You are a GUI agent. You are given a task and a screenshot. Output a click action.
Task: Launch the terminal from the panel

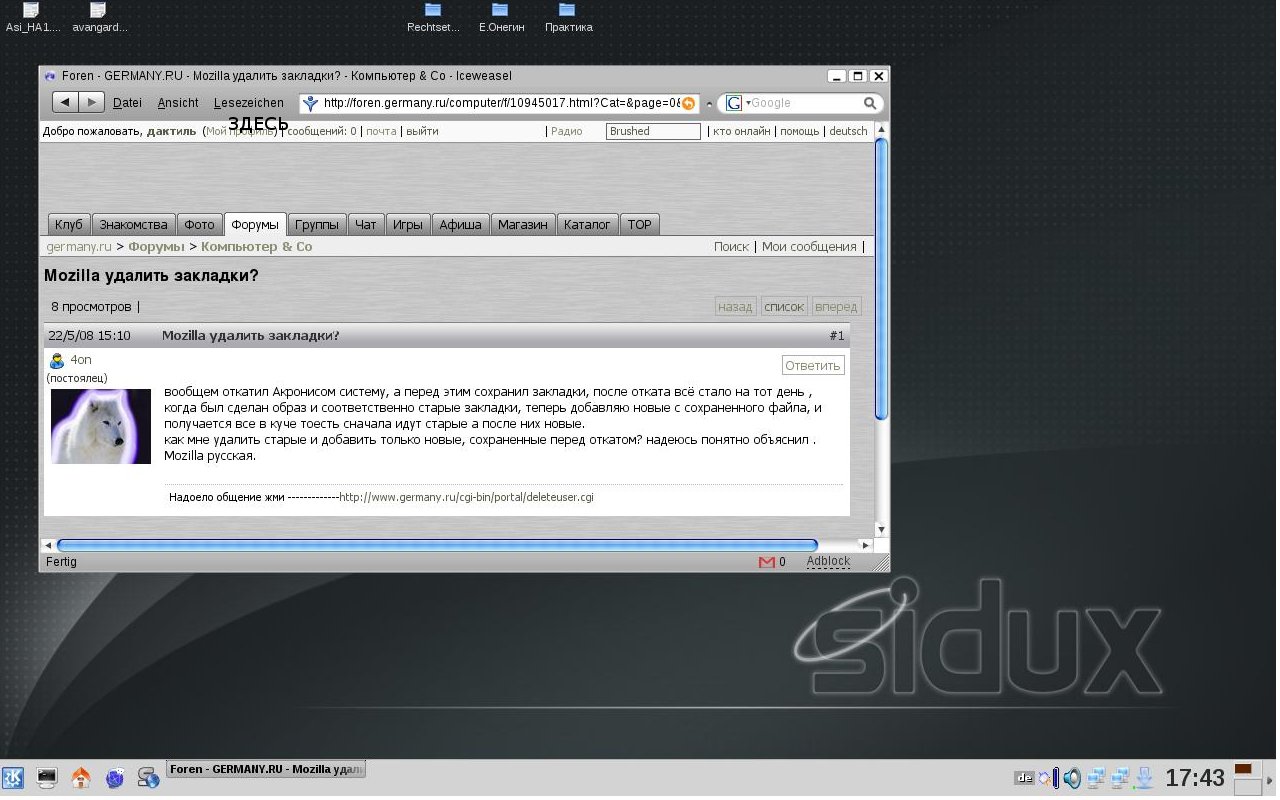(x=47, y=777)
